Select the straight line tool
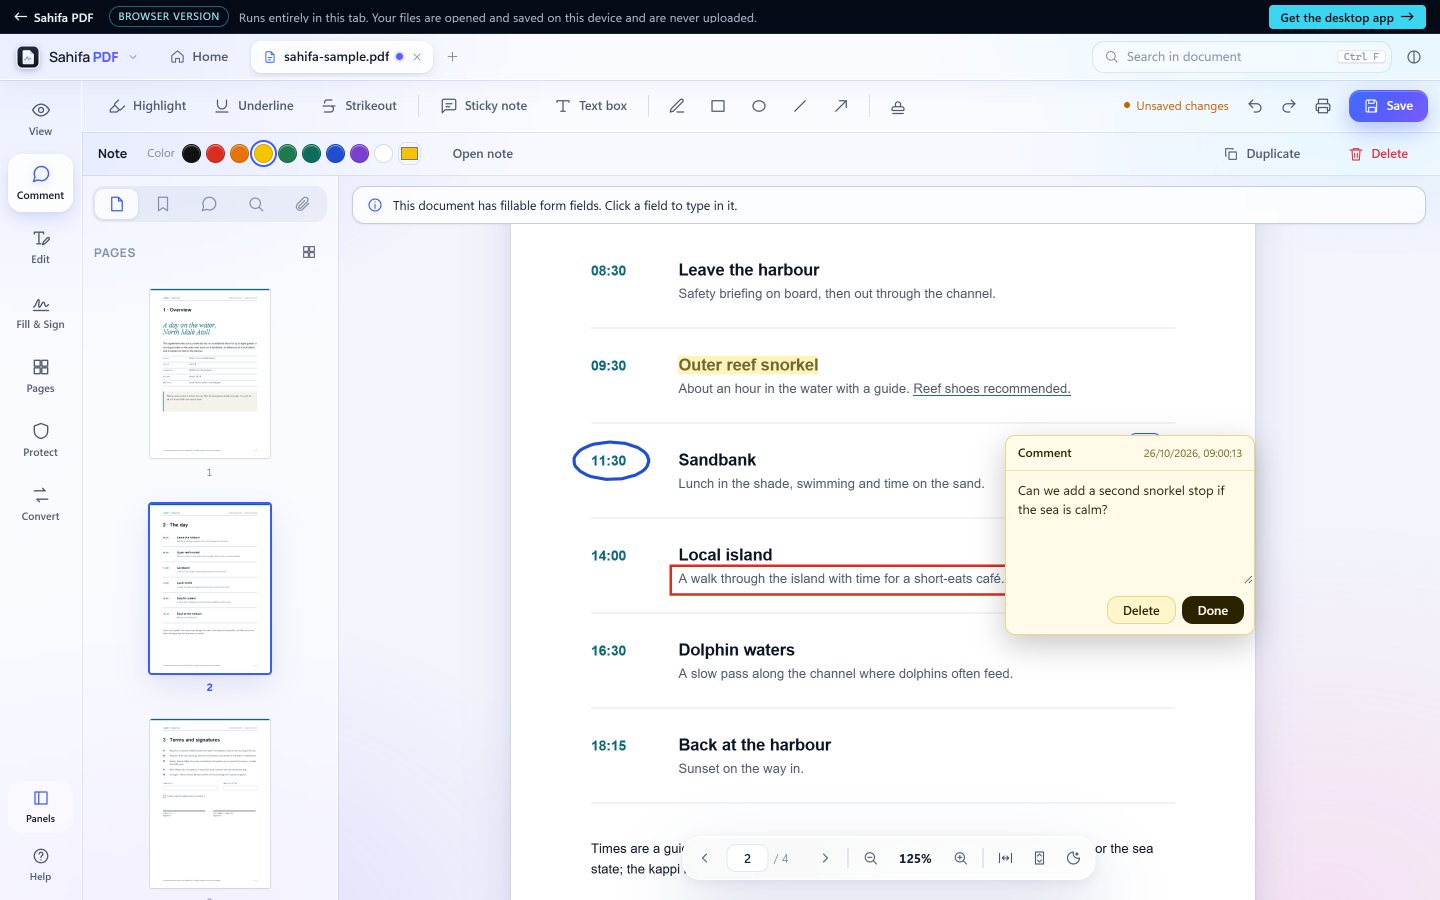 [x=800, y=106]
